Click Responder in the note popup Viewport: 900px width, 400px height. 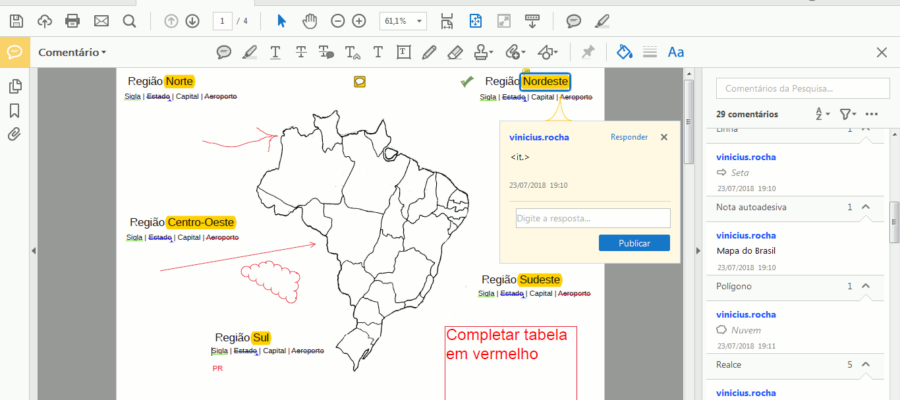(x=629, y=137)
